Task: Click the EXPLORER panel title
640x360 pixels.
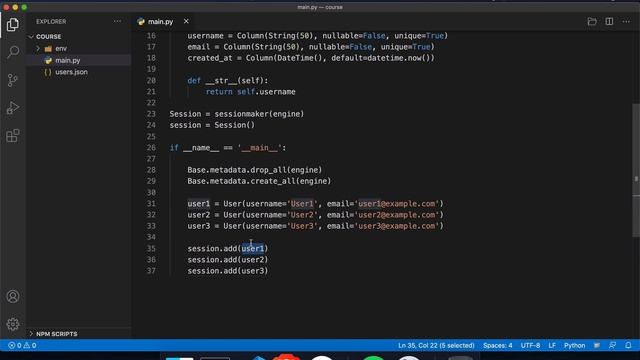Action: tap(51, 21)
